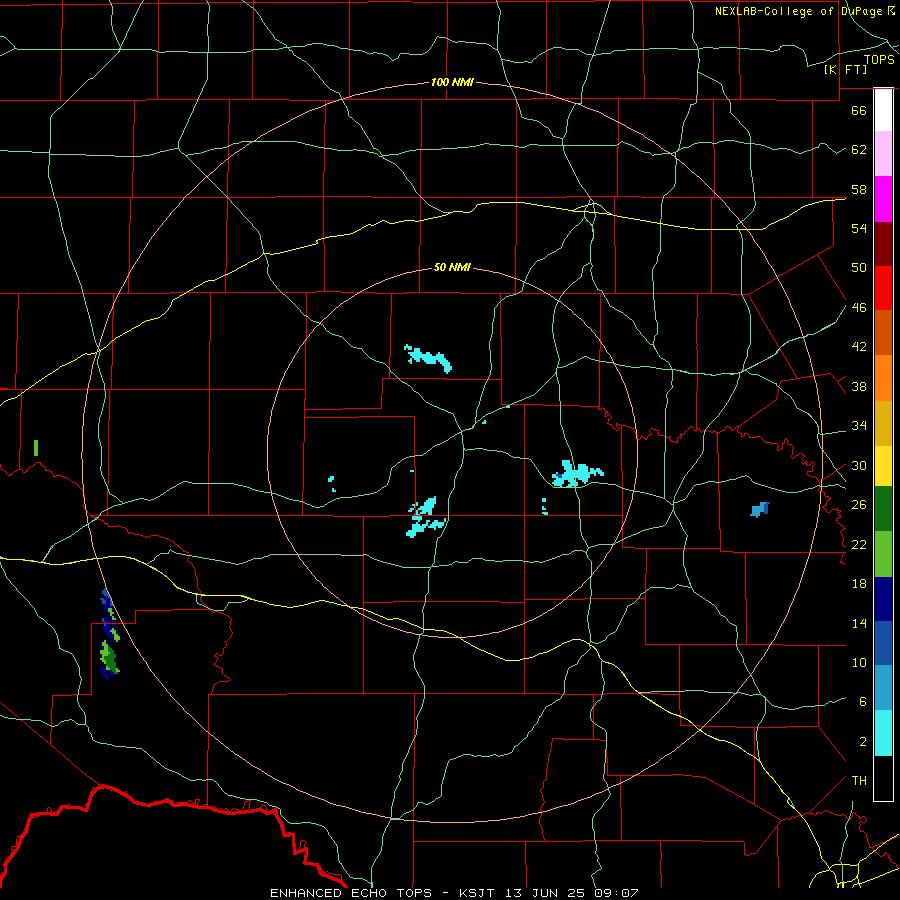Viewport: 900px width, 900px height.
Task: Click the 38 value on the scale
Action: [859, 386]
